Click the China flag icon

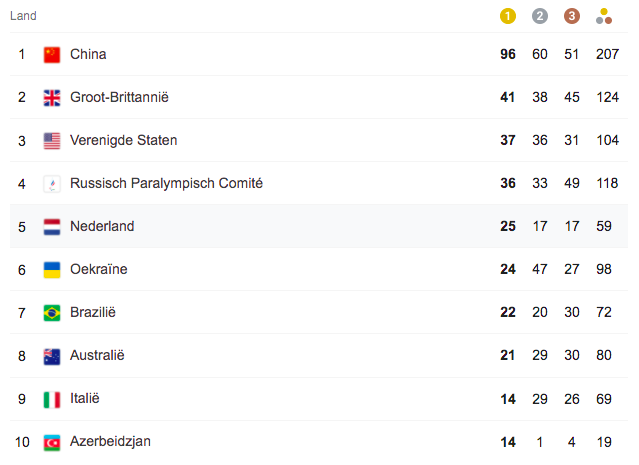pyautogui.click(x=52, y=55)
